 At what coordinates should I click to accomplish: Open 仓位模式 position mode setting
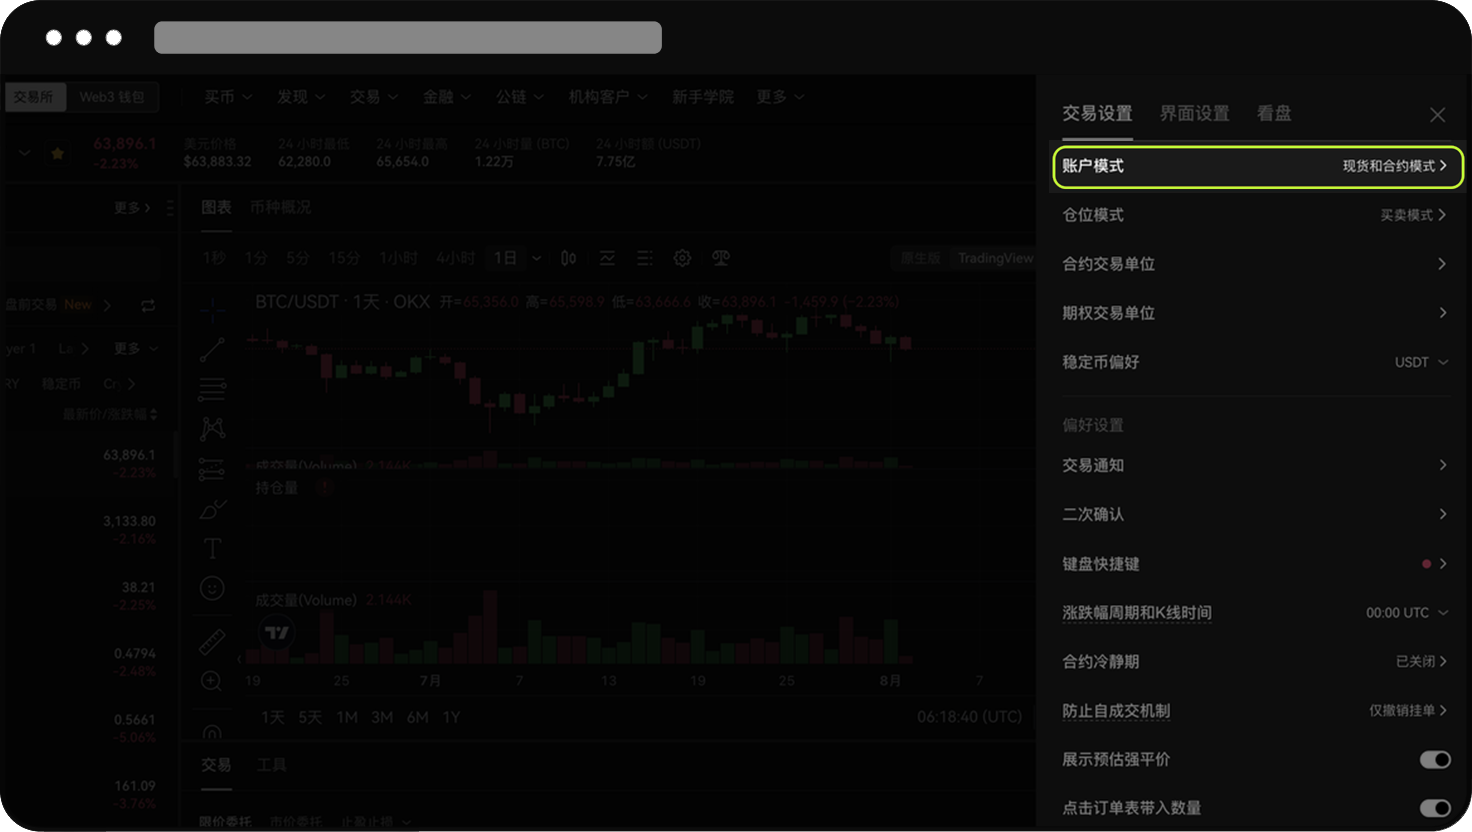pyautogui.click(x=1254, y=215)
